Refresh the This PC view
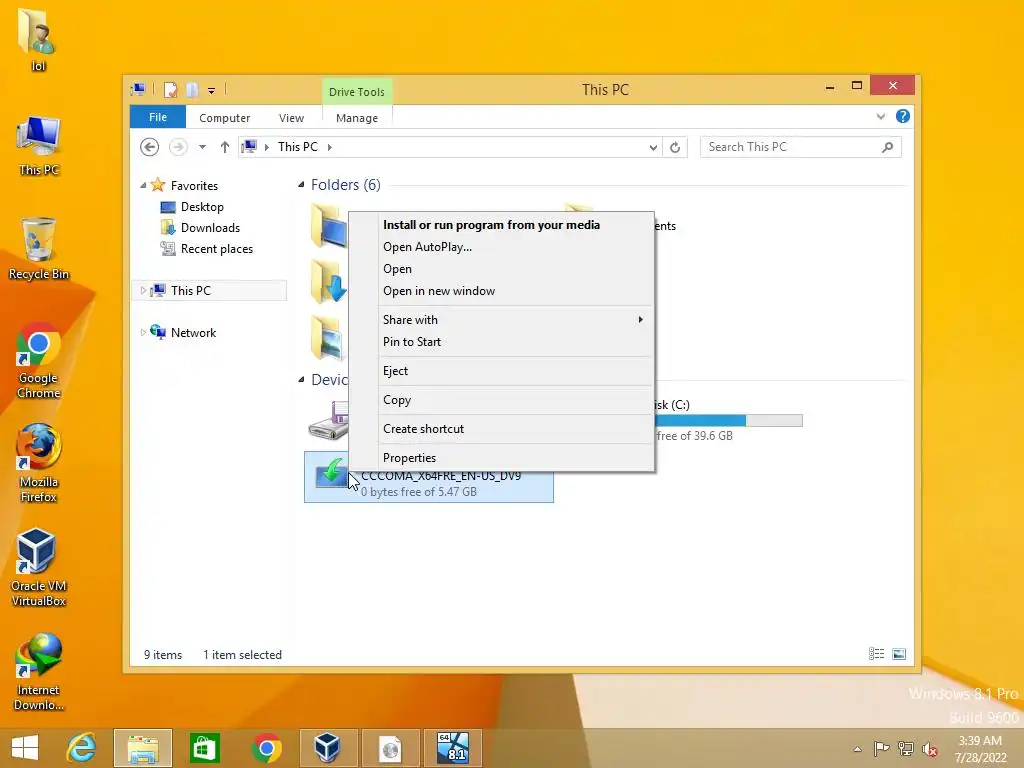This screenshot has width=1024, height=768. [x=675, y=148]
